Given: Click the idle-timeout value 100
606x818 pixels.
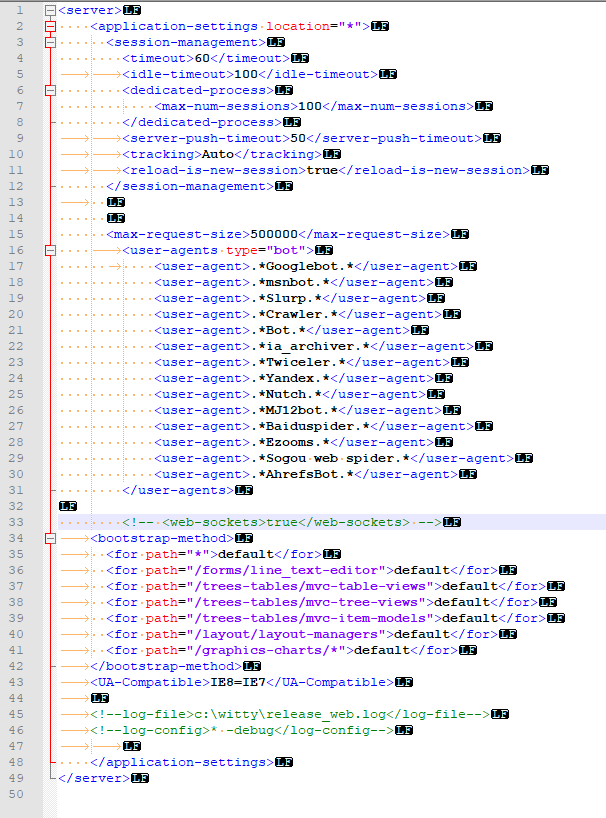Looking at the screenshot, I should (246, 74).
